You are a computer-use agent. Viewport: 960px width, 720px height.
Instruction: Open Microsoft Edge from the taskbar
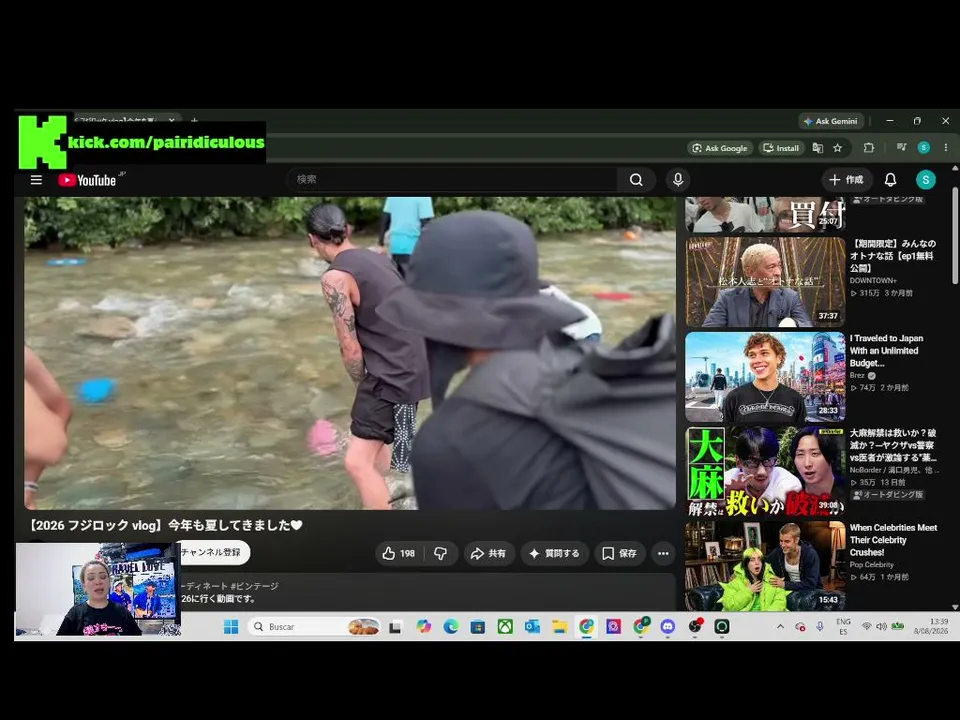pos(451,626)
